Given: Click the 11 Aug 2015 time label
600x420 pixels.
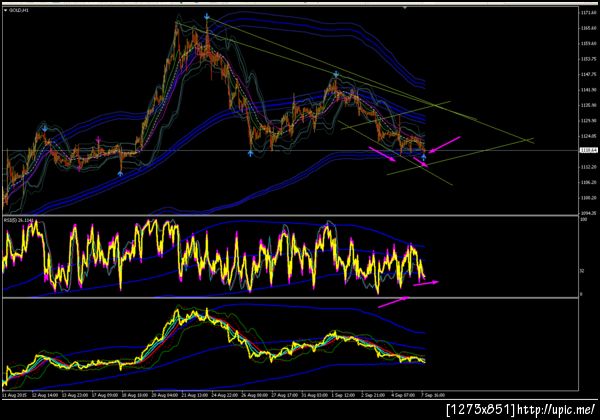Looking at the screenshot, I should tap(13, 395).
